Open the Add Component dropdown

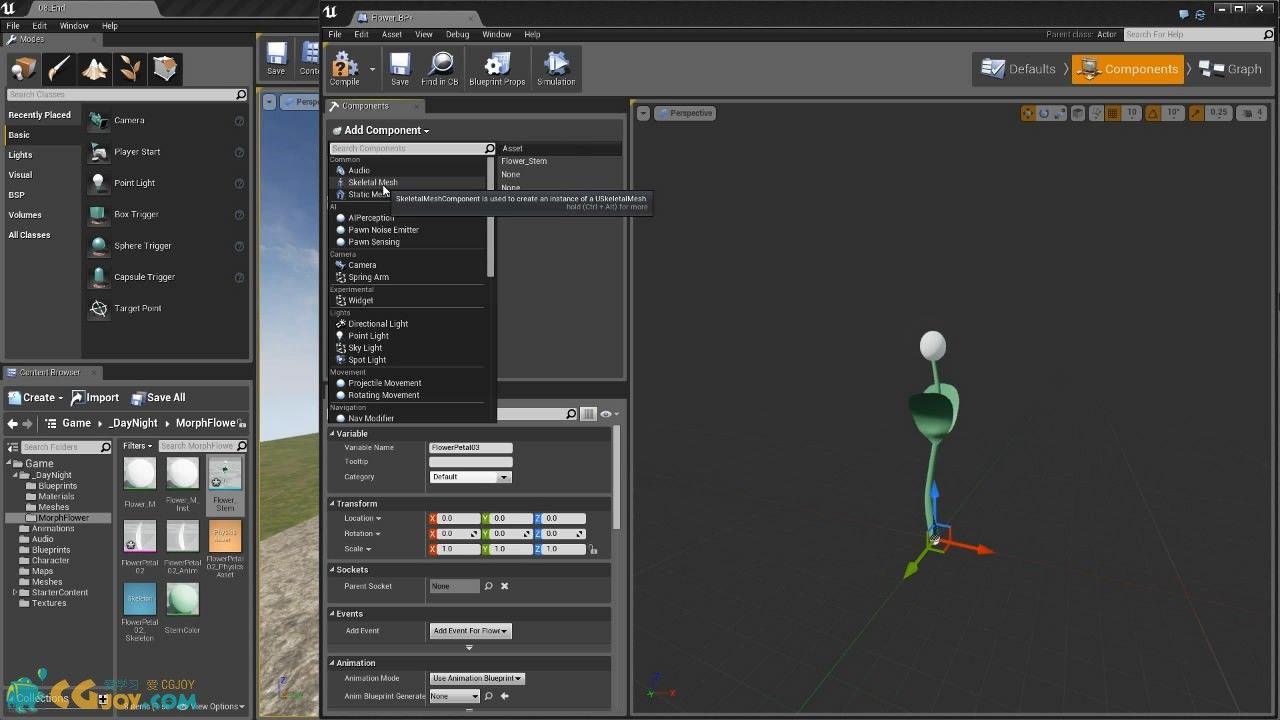coord(382,130)
